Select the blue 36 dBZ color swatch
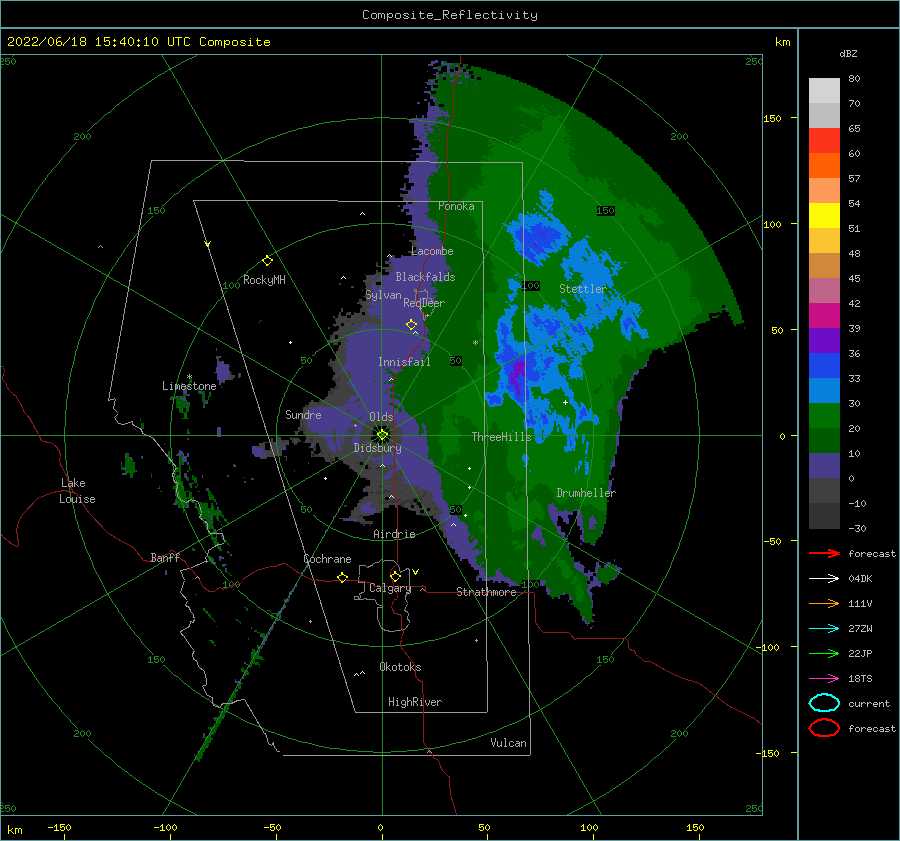The height and width of the screenshot is (841, 900). tap(824, 366)
